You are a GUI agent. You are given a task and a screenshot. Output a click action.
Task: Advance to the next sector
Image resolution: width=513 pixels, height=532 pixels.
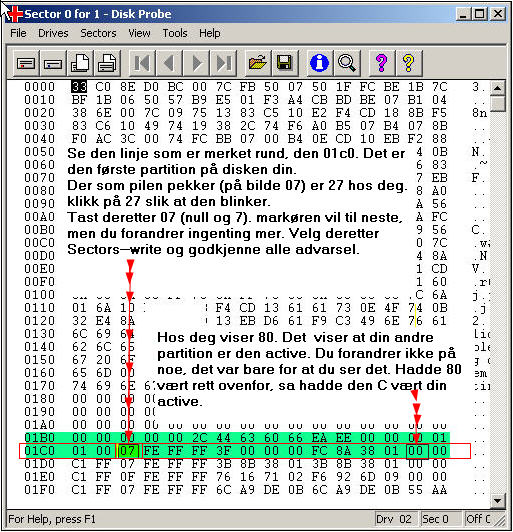pyautogui.click(x=196, y=63)
